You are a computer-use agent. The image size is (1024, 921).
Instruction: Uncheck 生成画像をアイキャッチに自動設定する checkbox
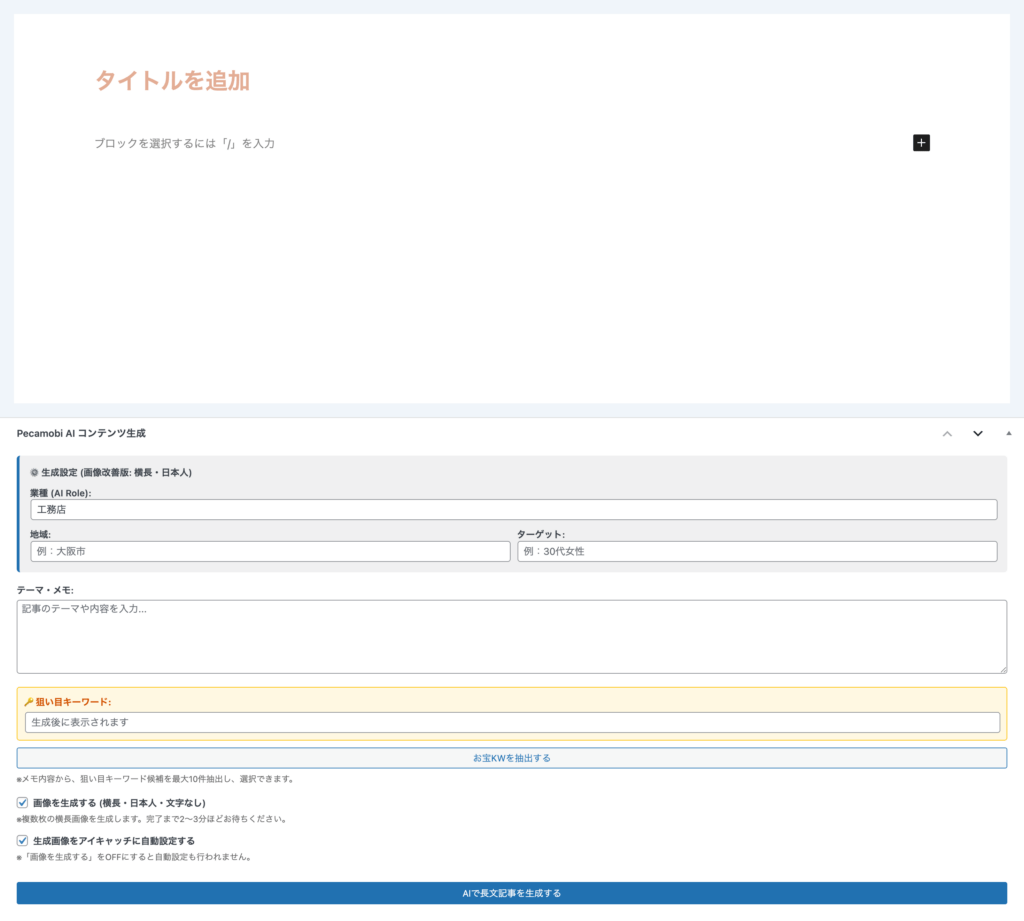[23, 841]
